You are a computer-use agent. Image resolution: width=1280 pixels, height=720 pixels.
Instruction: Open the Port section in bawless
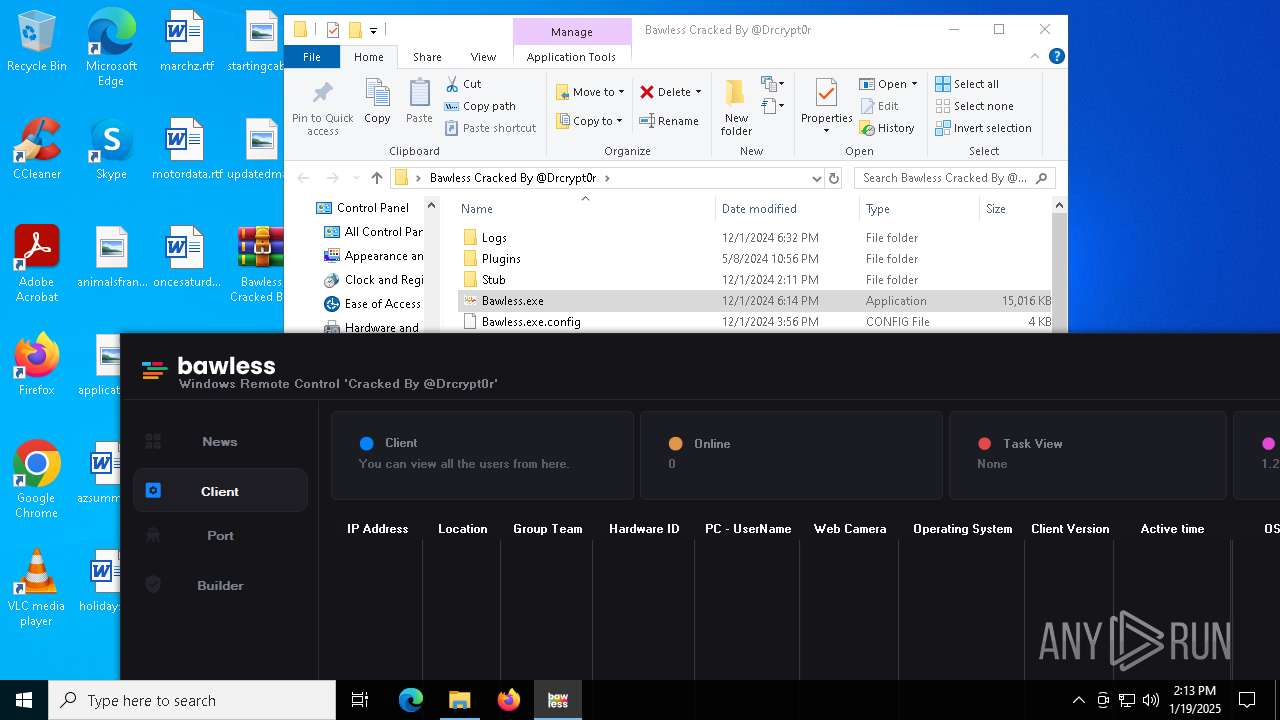[219, 535]
